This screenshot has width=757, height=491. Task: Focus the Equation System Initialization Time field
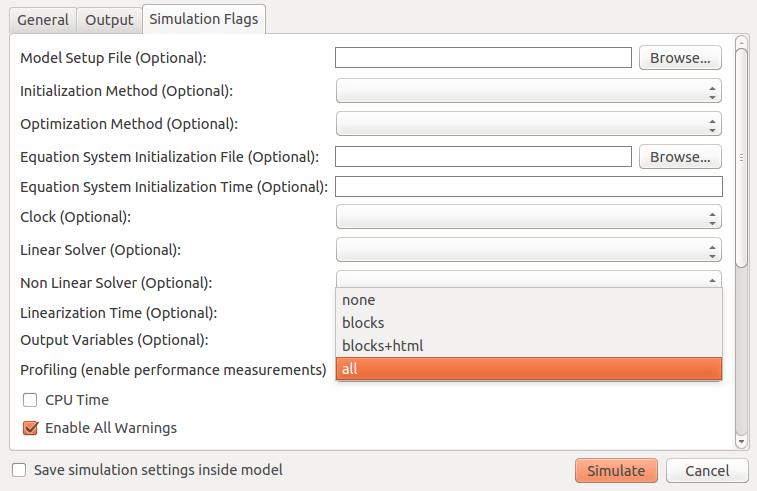click(x=528, y=187)
